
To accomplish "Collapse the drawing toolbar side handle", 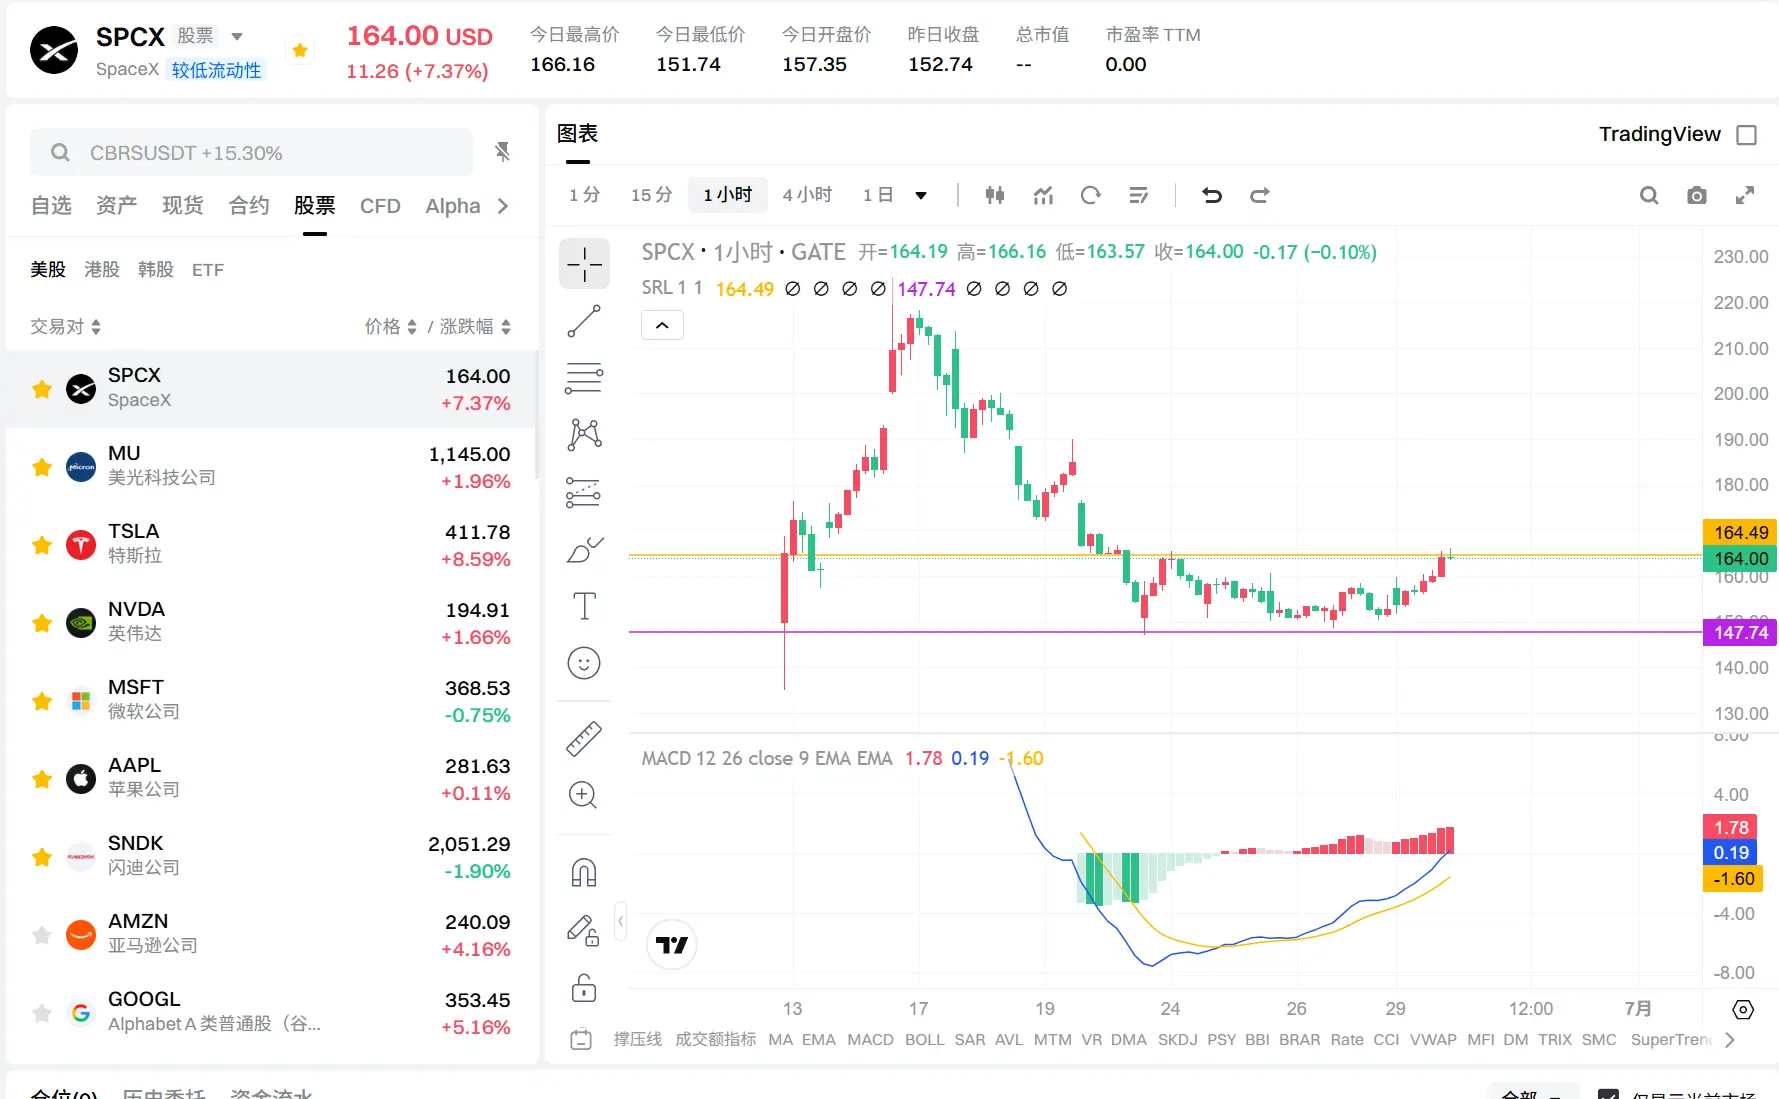I will pos(621,921).
